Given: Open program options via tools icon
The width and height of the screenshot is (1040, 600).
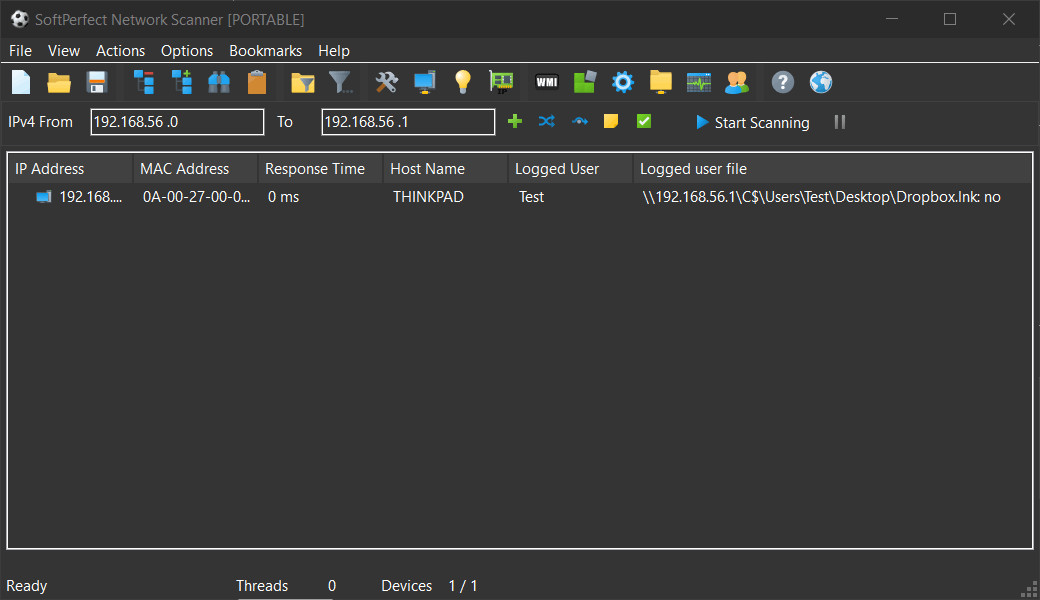Looking at the screenshot, I should (387, 82).
